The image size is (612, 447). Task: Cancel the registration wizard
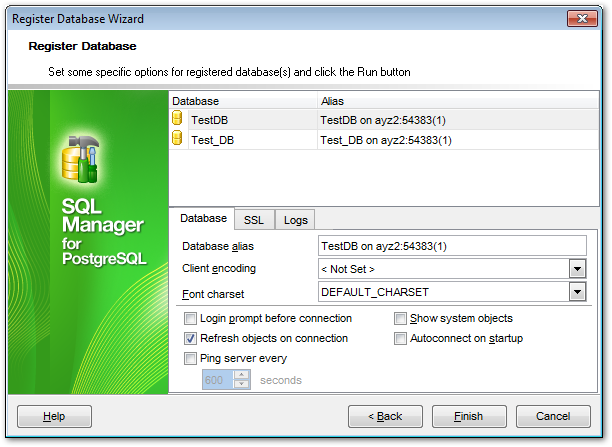pyautogui.click(x=553, y=416)
